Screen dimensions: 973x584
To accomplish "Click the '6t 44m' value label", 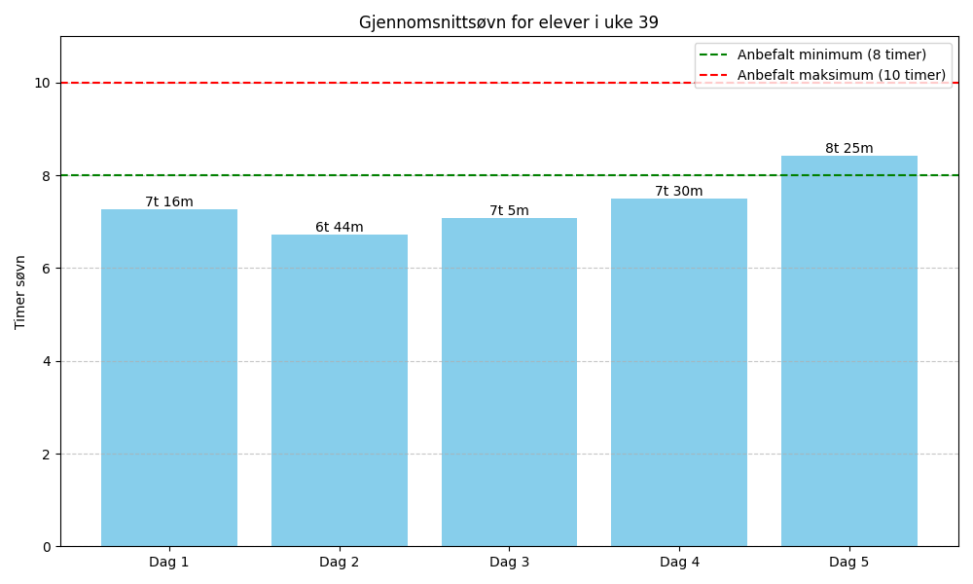I will point(339,227).
